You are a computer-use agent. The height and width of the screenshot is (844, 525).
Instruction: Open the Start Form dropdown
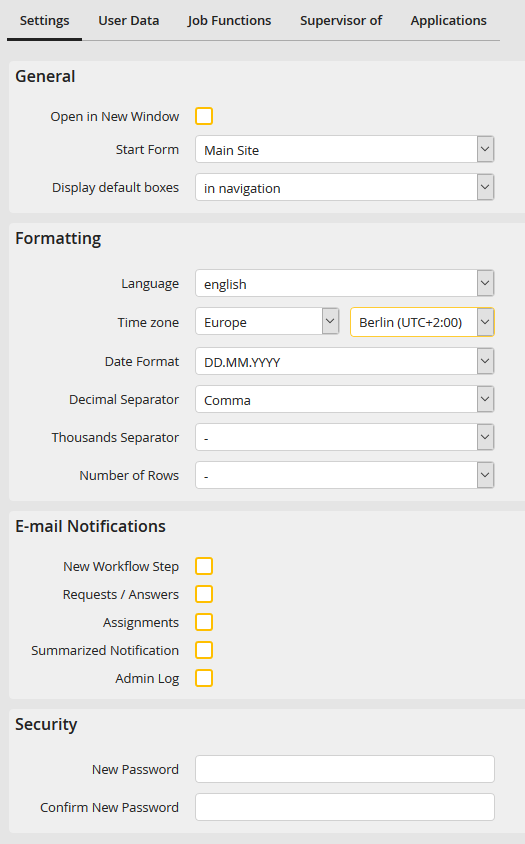345,149
